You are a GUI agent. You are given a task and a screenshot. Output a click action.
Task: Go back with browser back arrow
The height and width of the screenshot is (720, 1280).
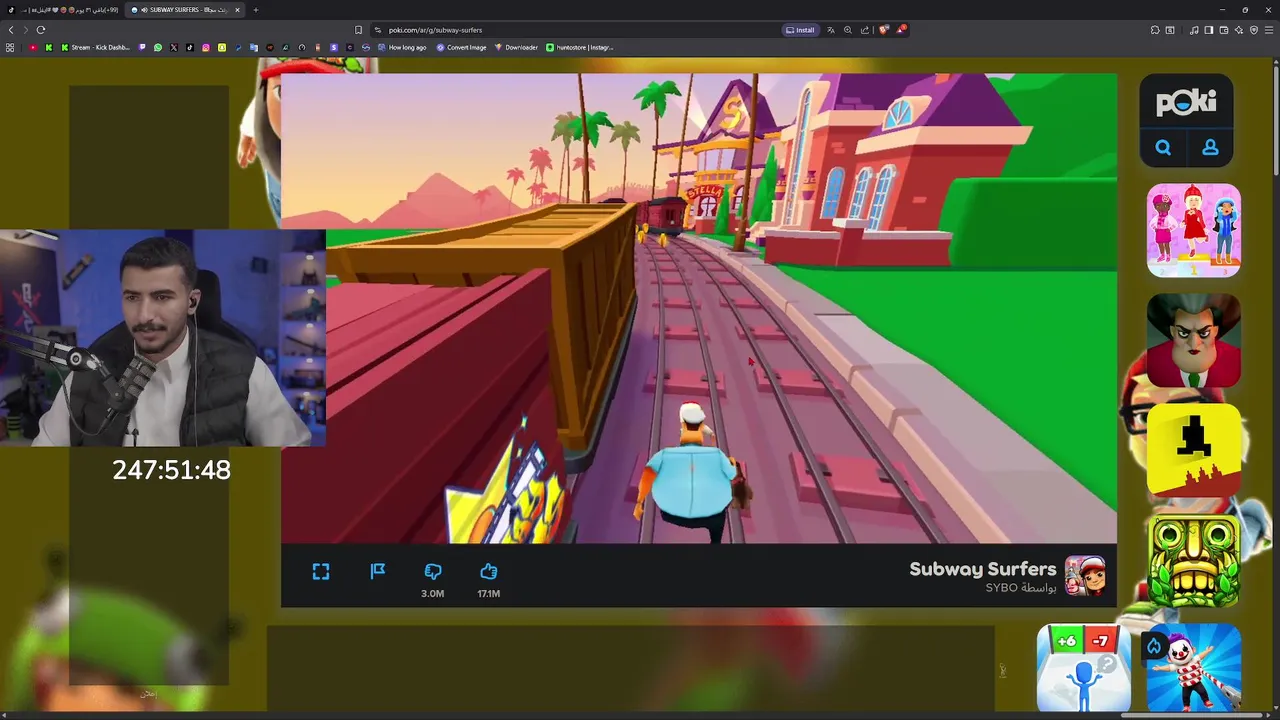click(11, 30)
